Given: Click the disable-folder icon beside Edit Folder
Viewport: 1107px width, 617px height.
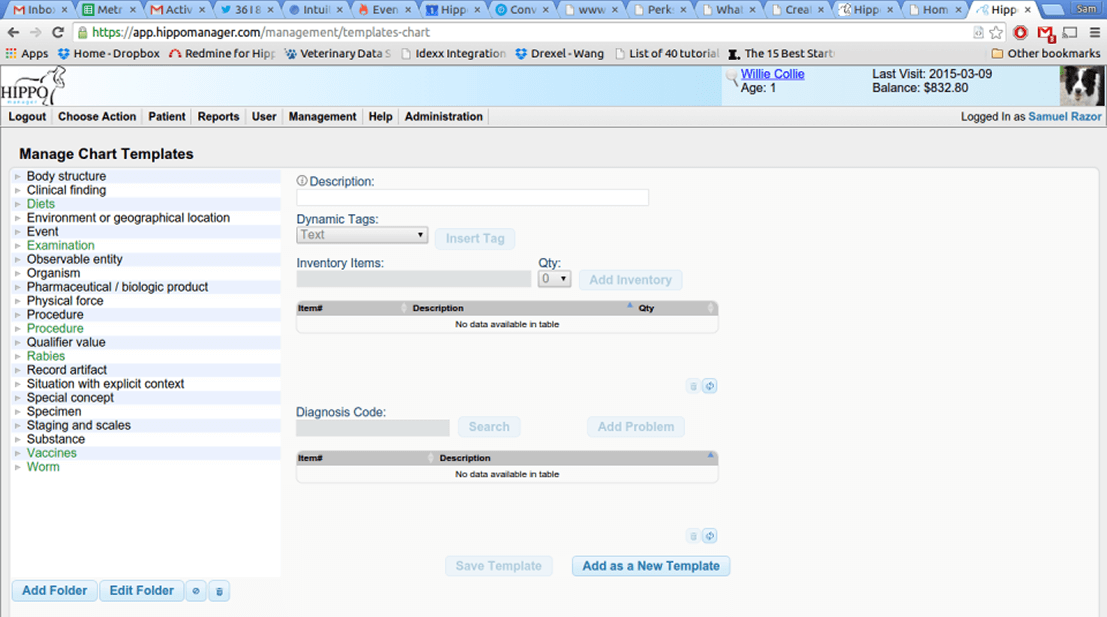Looking at the screenshot, I should pos(196,590).
